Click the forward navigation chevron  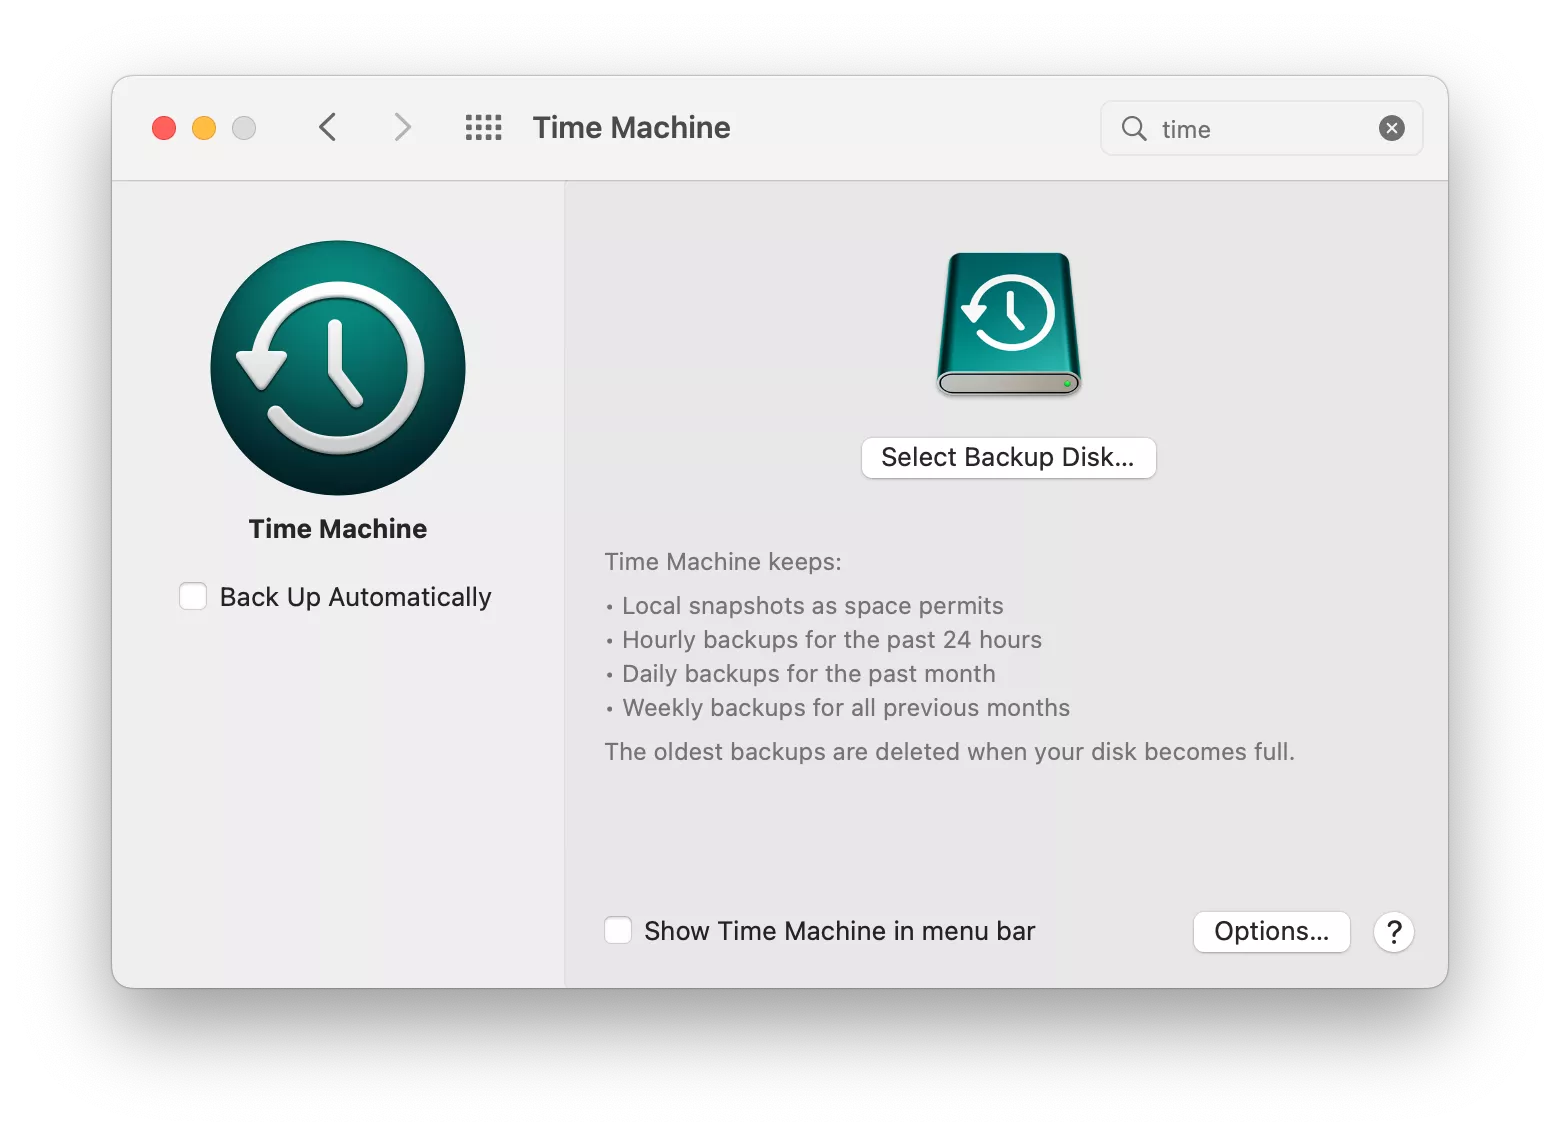(x=402, y=127)
